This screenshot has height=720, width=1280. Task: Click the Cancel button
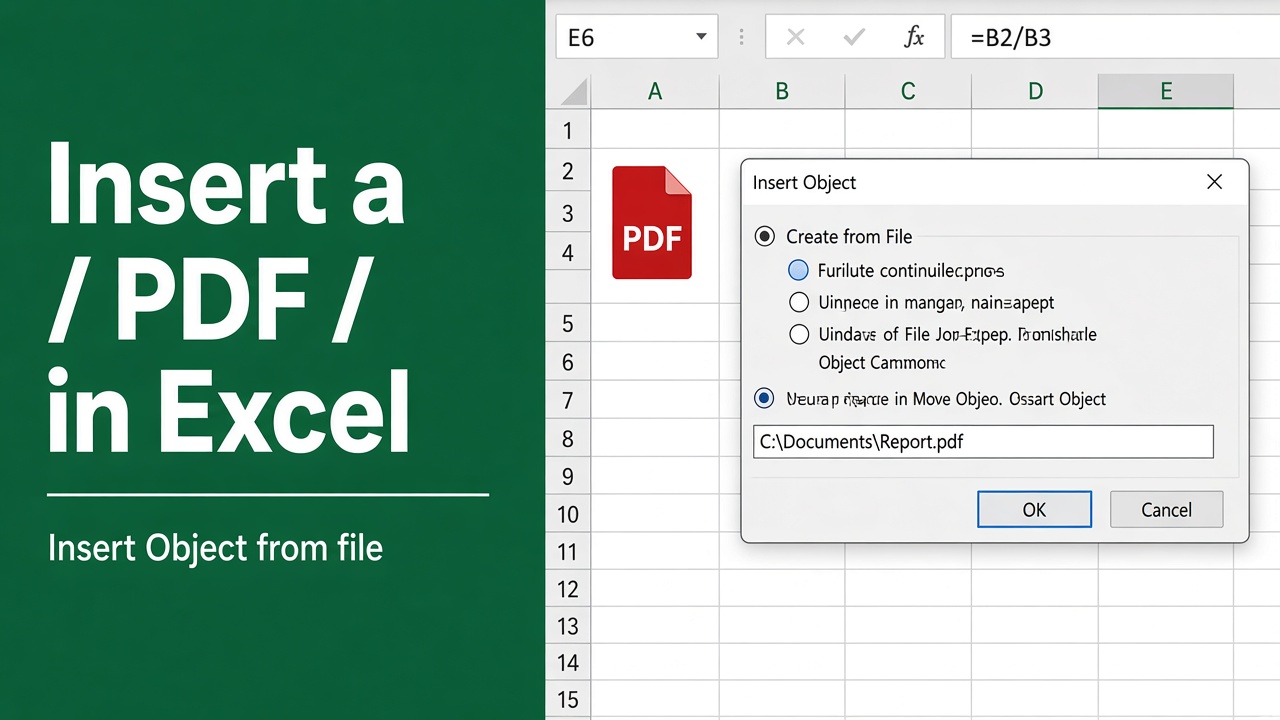(1166, 509)
